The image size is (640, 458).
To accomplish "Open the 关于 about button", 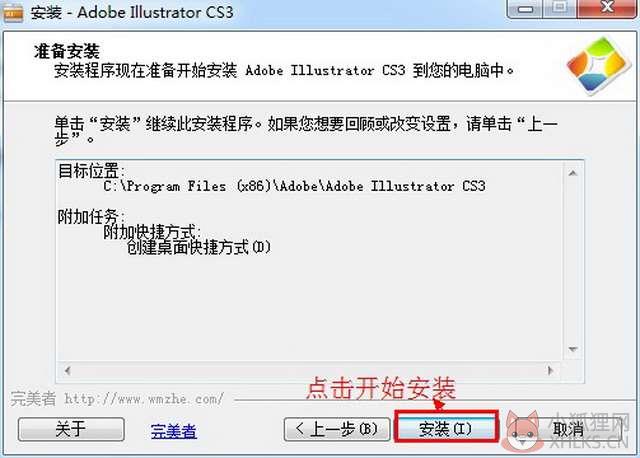I will [71, 429].
